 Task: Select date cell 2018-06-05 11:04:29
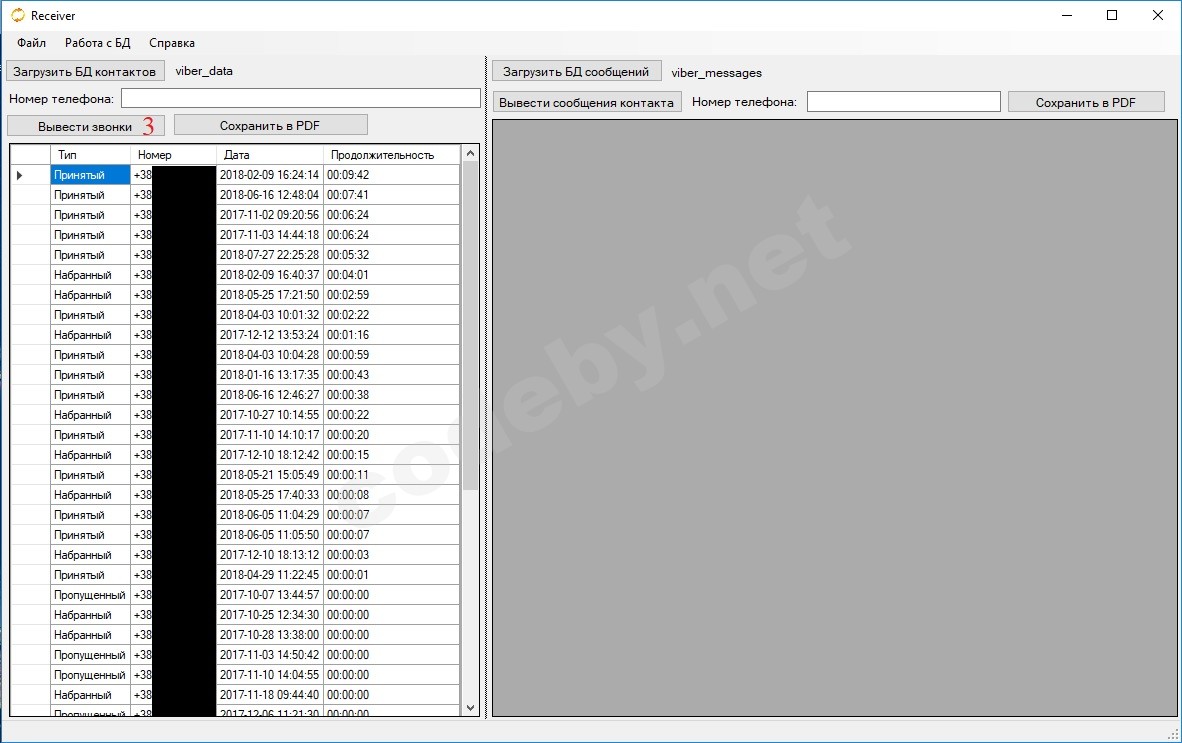(270, 515)
